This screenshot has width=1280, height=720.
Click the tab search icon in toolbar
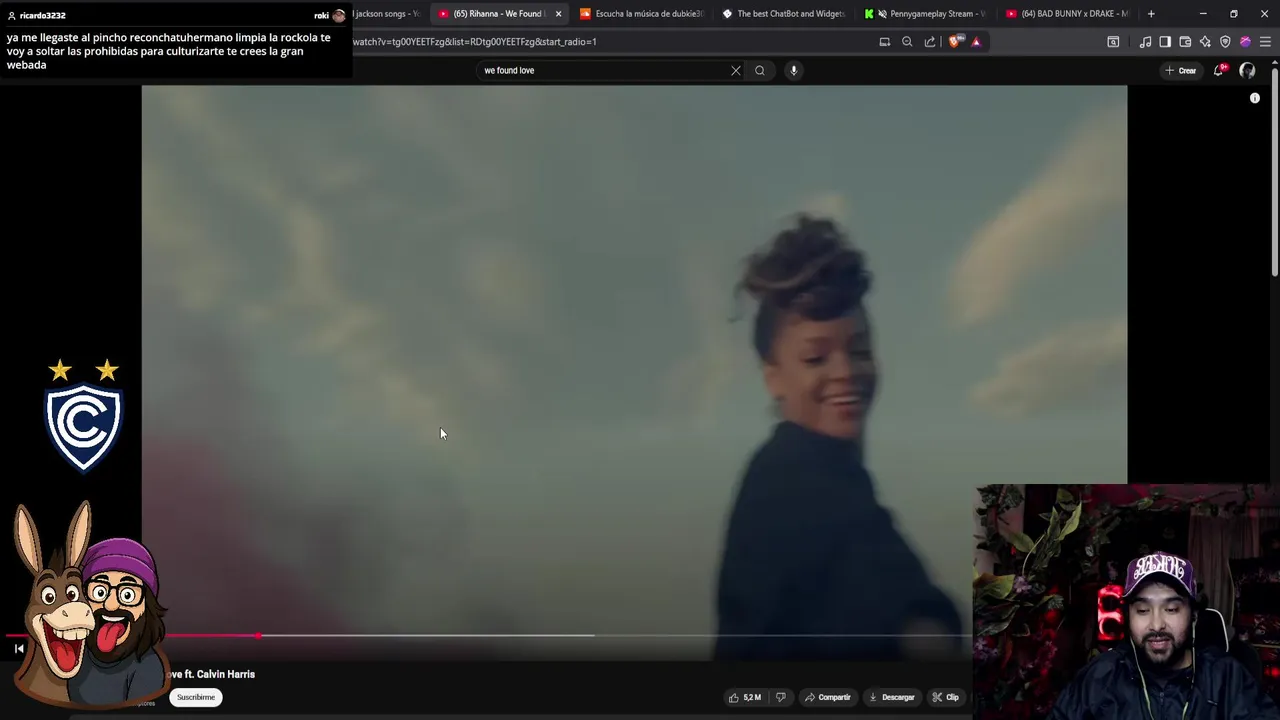tap(1113, 42)
